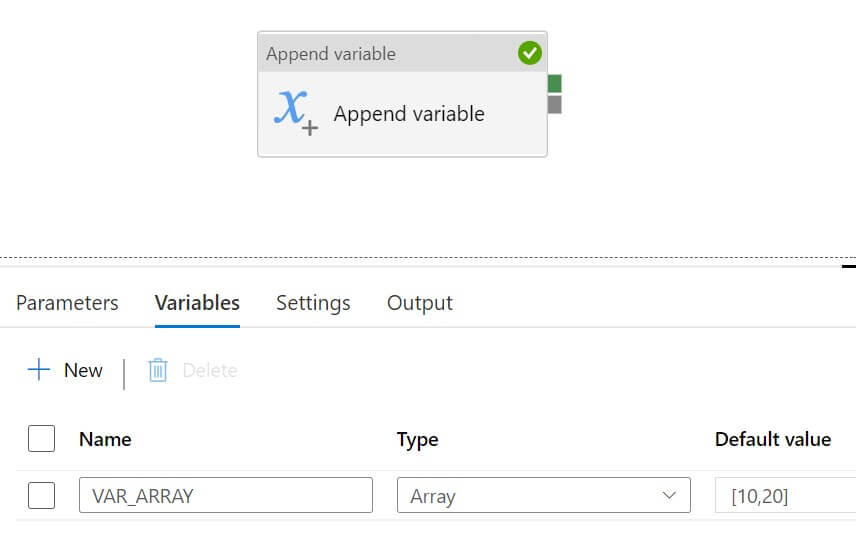The image size is (856, 544).
Task: Click the VAR_ARRAY name input field
Action: 225,495
